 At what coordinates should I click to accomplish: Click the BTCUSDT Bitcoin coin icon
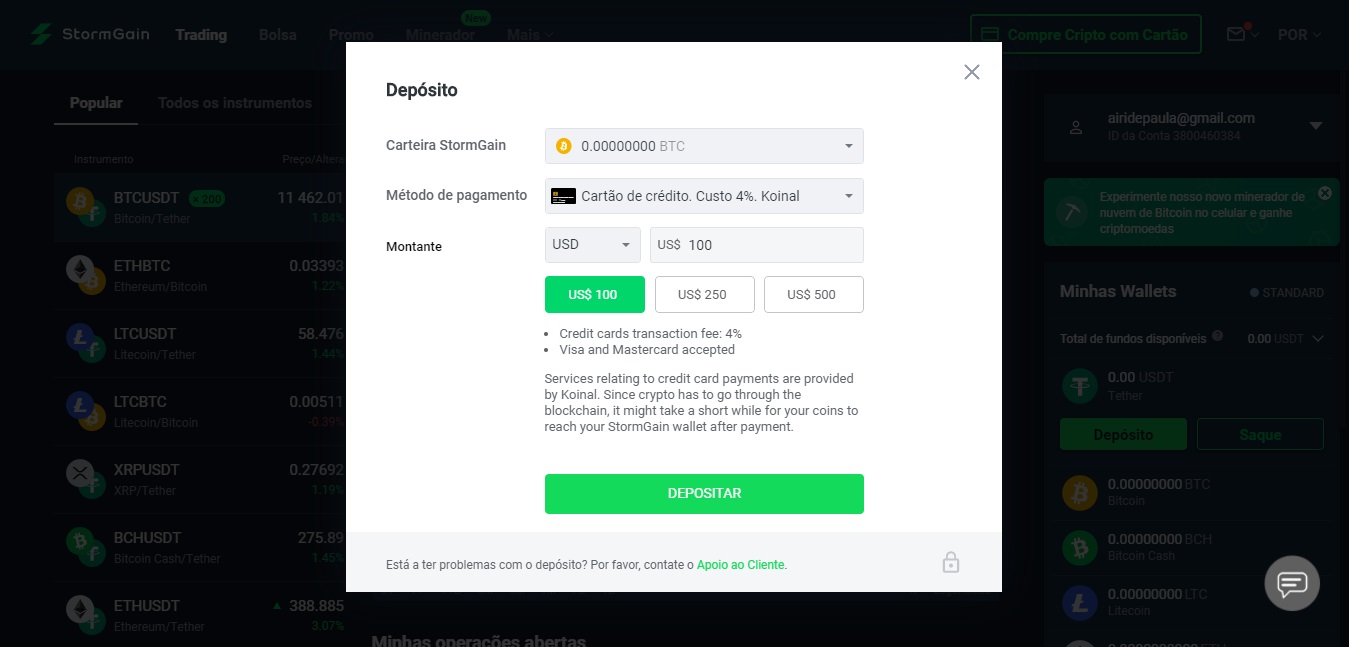[x=80, y=200]
